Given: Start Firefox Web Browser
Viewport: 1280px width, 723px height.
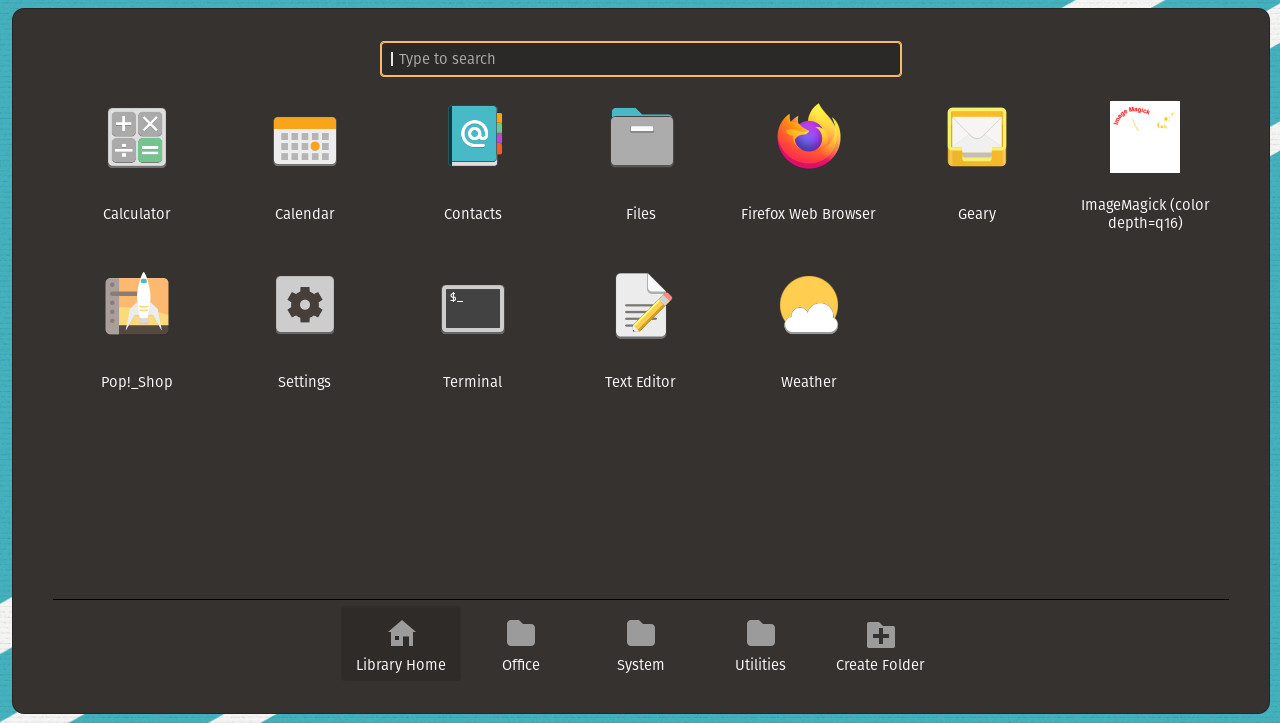Looking at the screenshot, I should tap(809, 137).
